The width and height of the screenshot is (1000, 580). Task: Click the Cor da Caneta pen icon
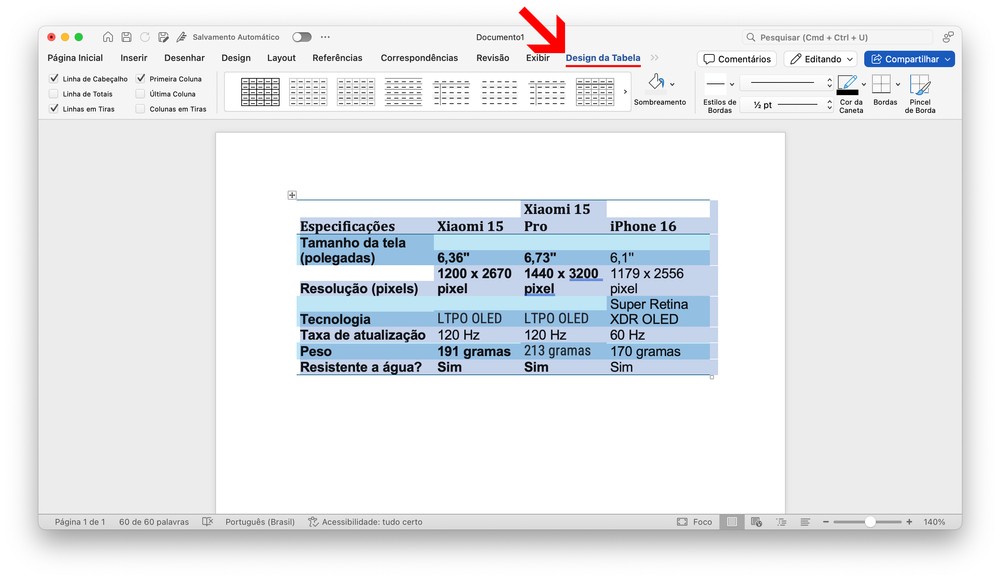(848, 82)
